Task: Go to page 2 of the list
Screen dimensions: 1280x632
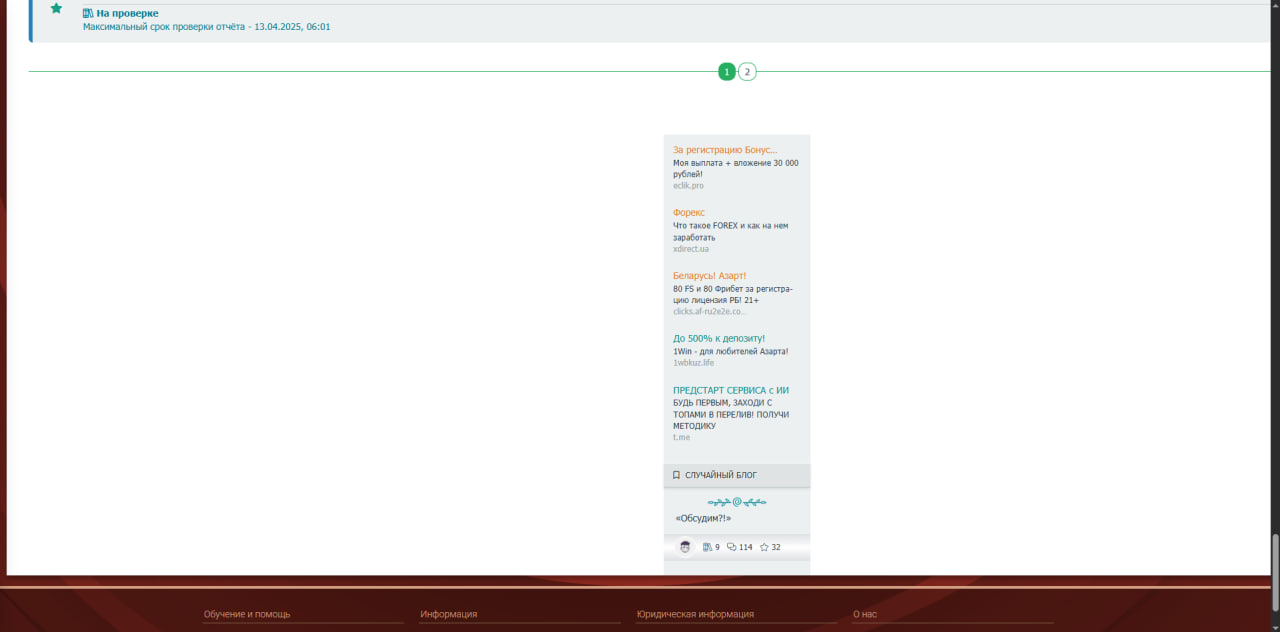Action: click(747, 72)
